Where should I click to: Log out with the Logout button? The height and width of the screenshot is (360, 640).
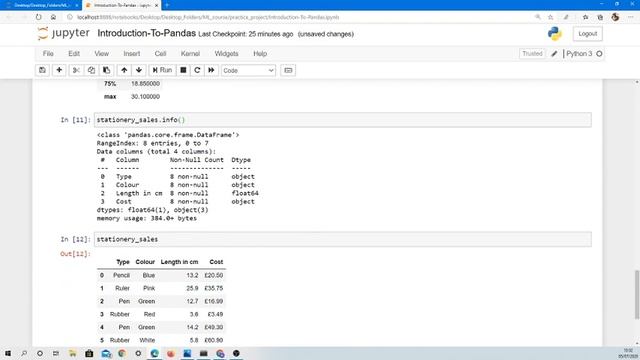pos(587,34)
